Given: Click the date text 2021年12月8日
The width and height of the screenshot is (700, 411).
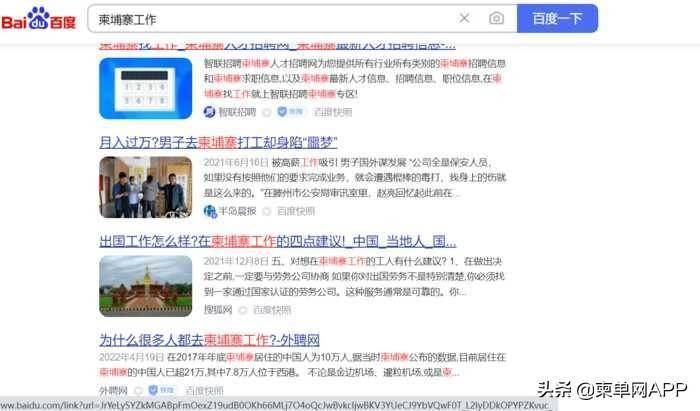Looking at the screenshot, I should (236, 261).
